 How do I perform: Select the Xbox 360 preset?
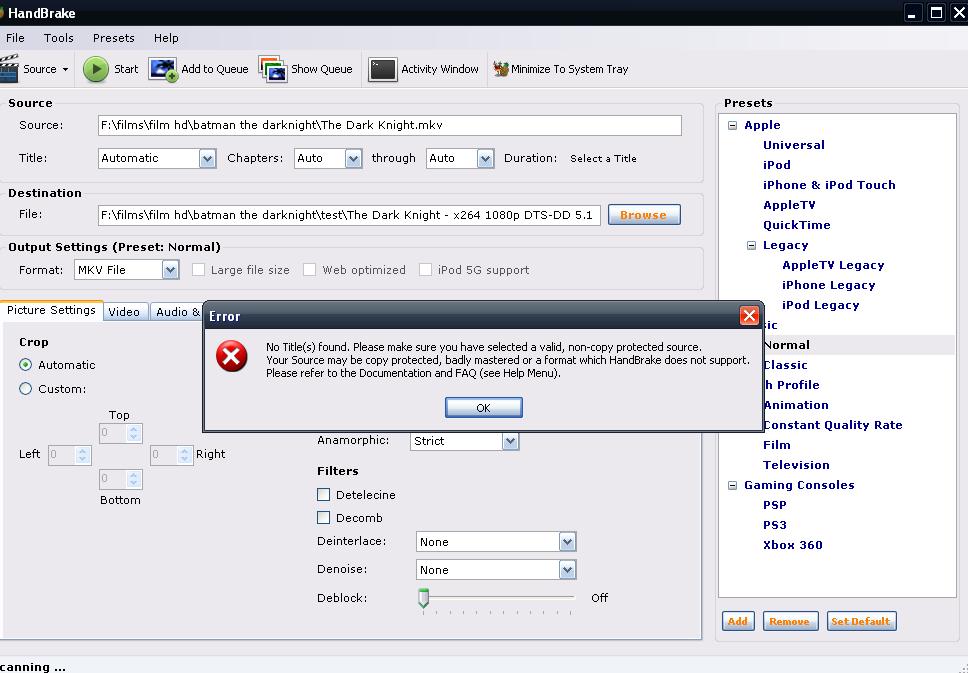[792, 545]
